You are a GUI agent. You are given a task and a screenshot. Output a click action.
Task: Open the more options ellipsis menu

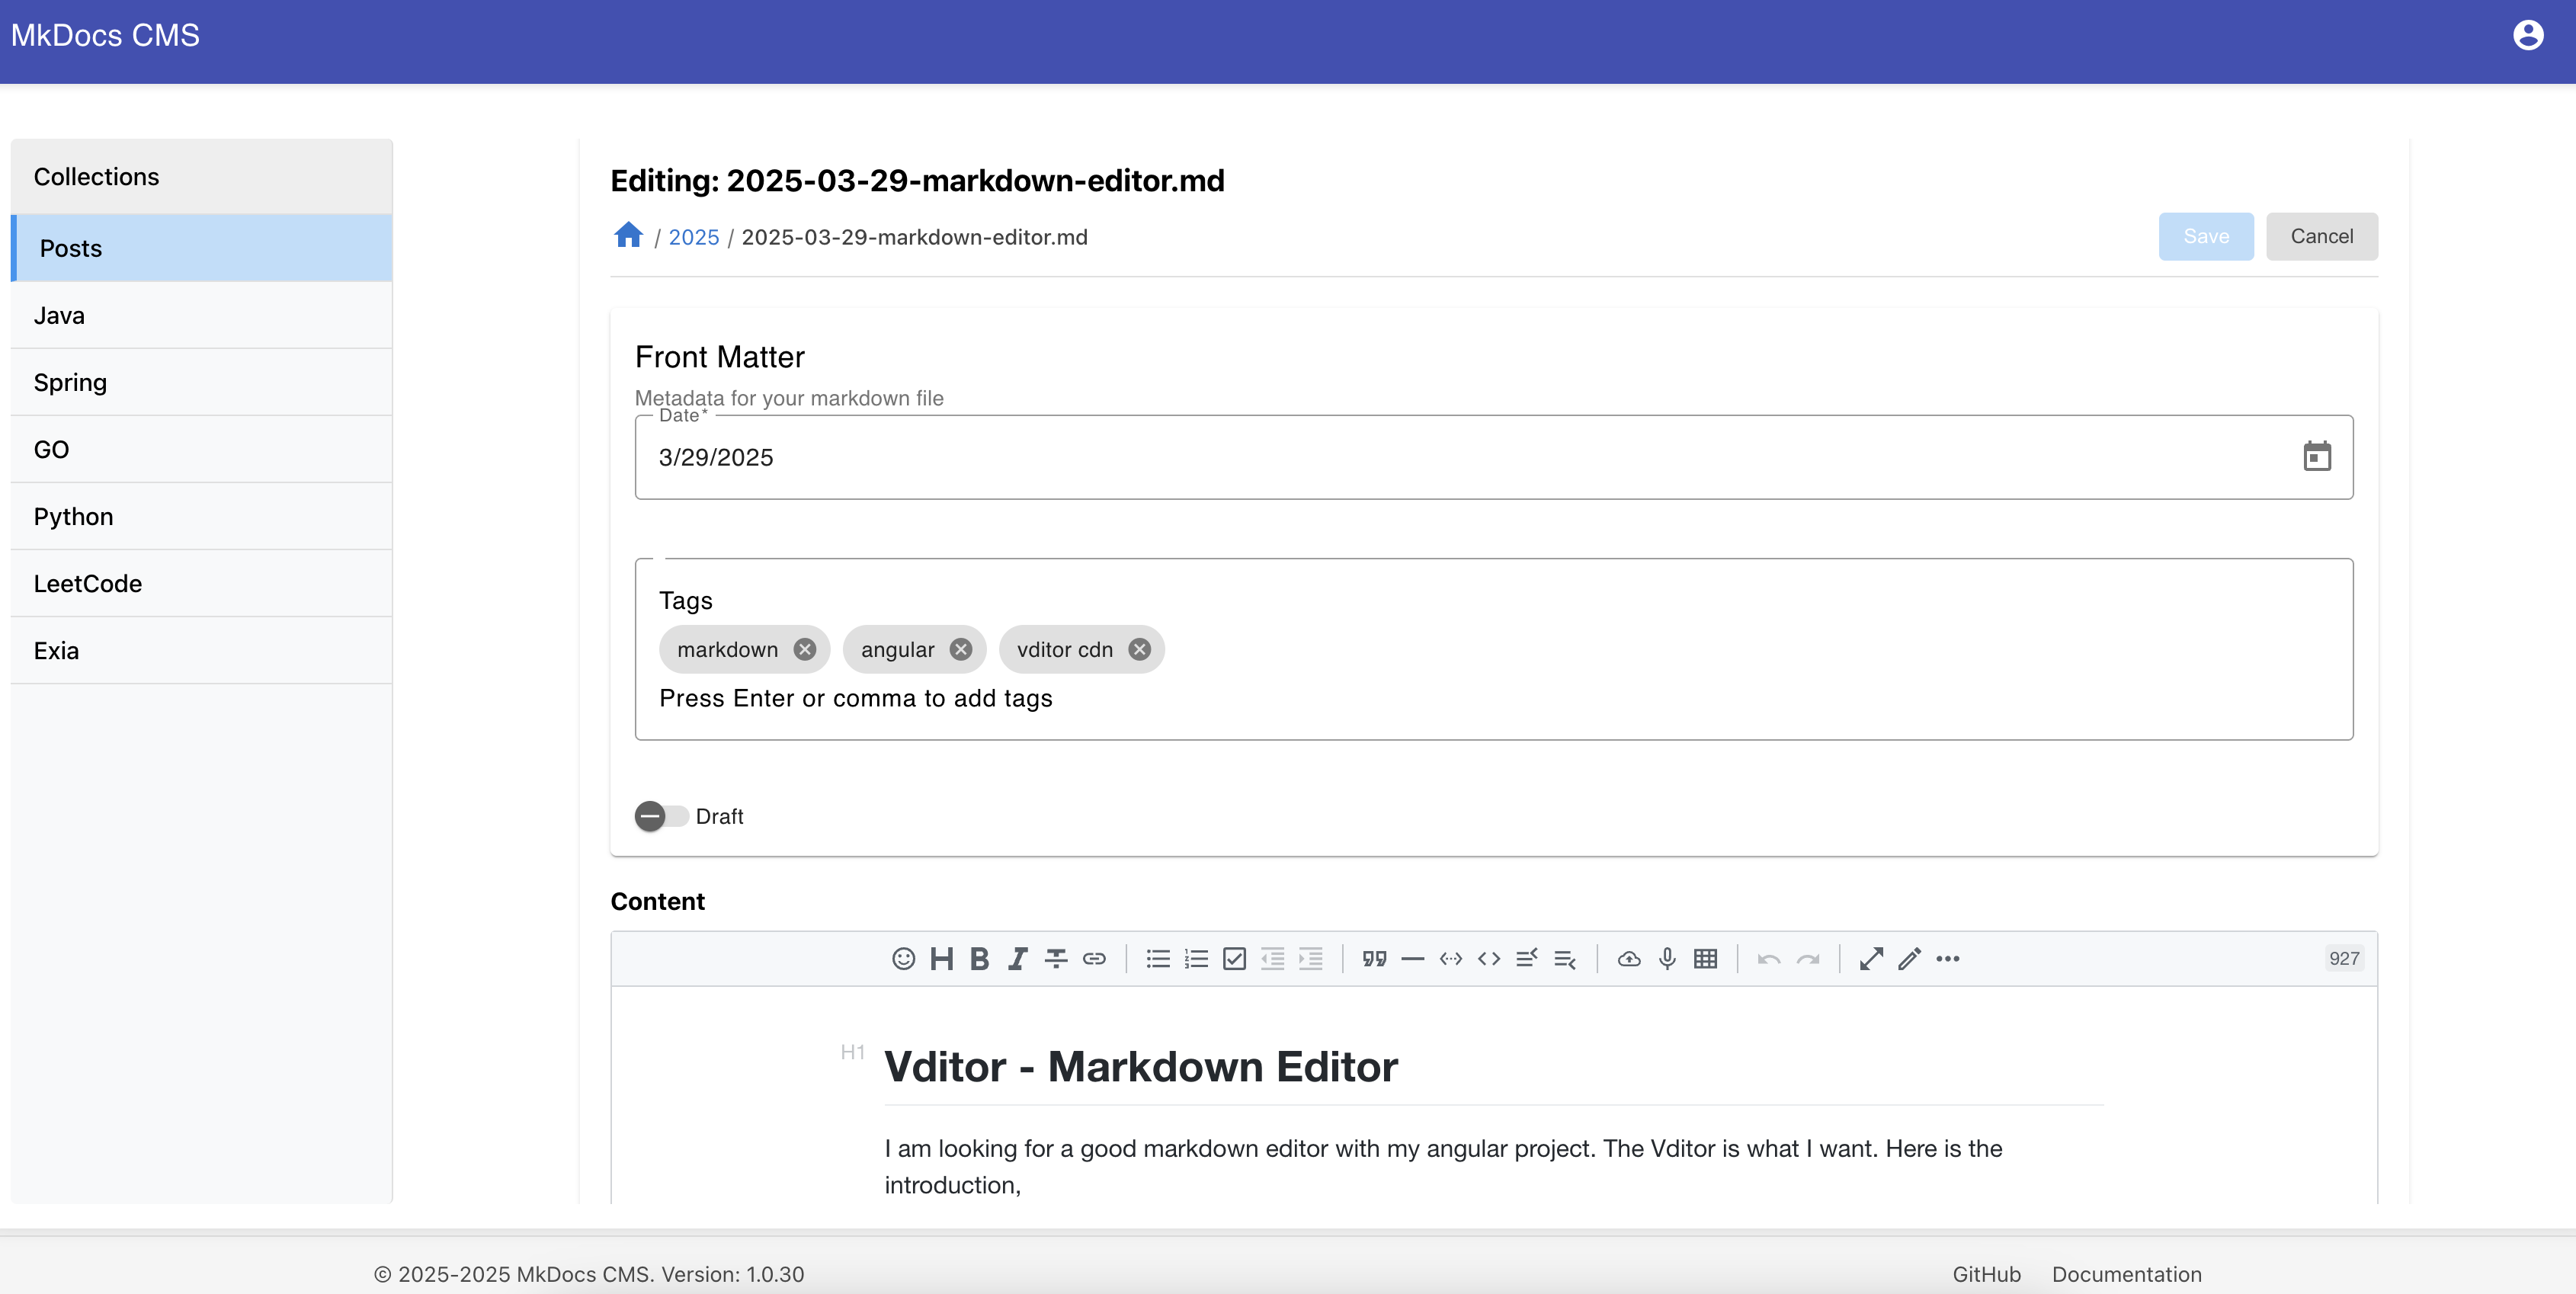pos(1947,959)
